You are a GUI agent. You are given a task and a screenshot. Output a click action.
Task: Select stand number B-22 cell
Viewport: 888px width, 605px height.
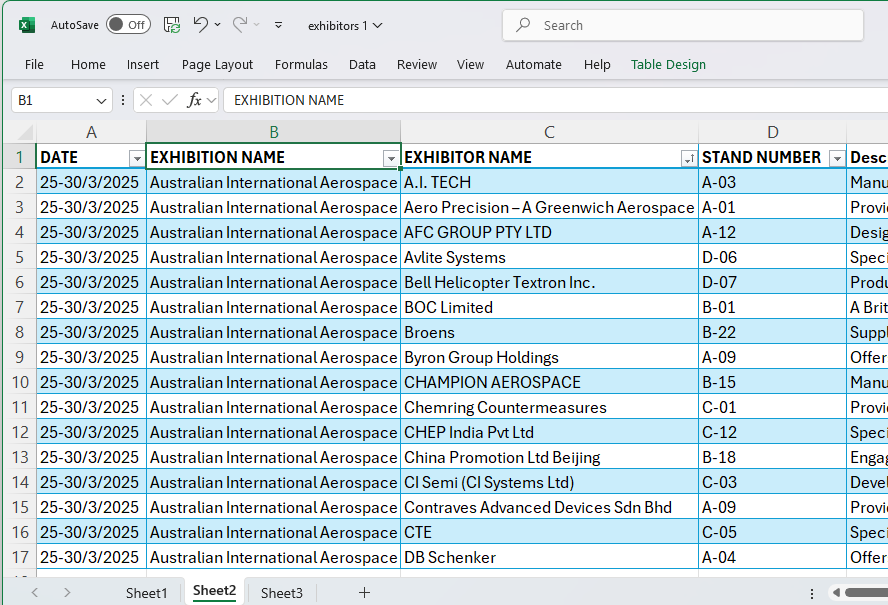tap(772, 333)
